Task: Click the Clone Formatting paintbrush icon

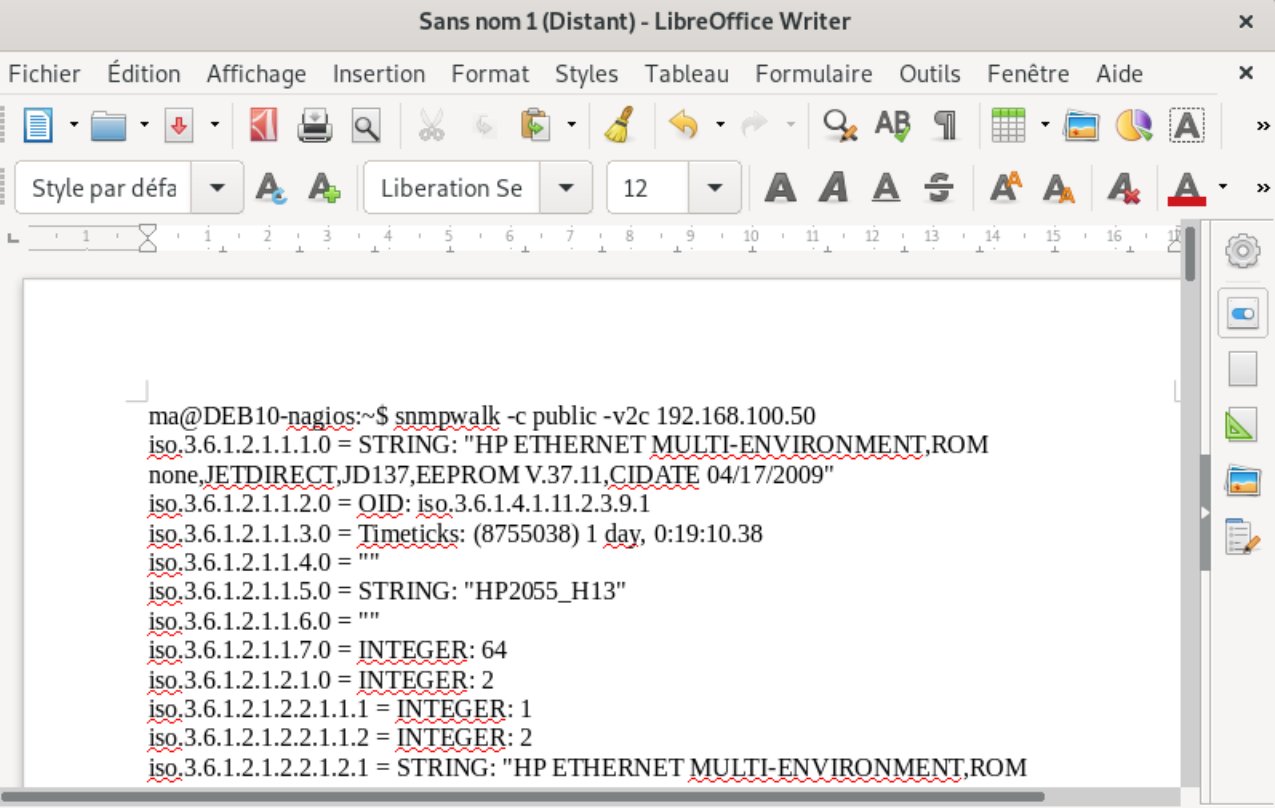Action: (x=620, y=126)
